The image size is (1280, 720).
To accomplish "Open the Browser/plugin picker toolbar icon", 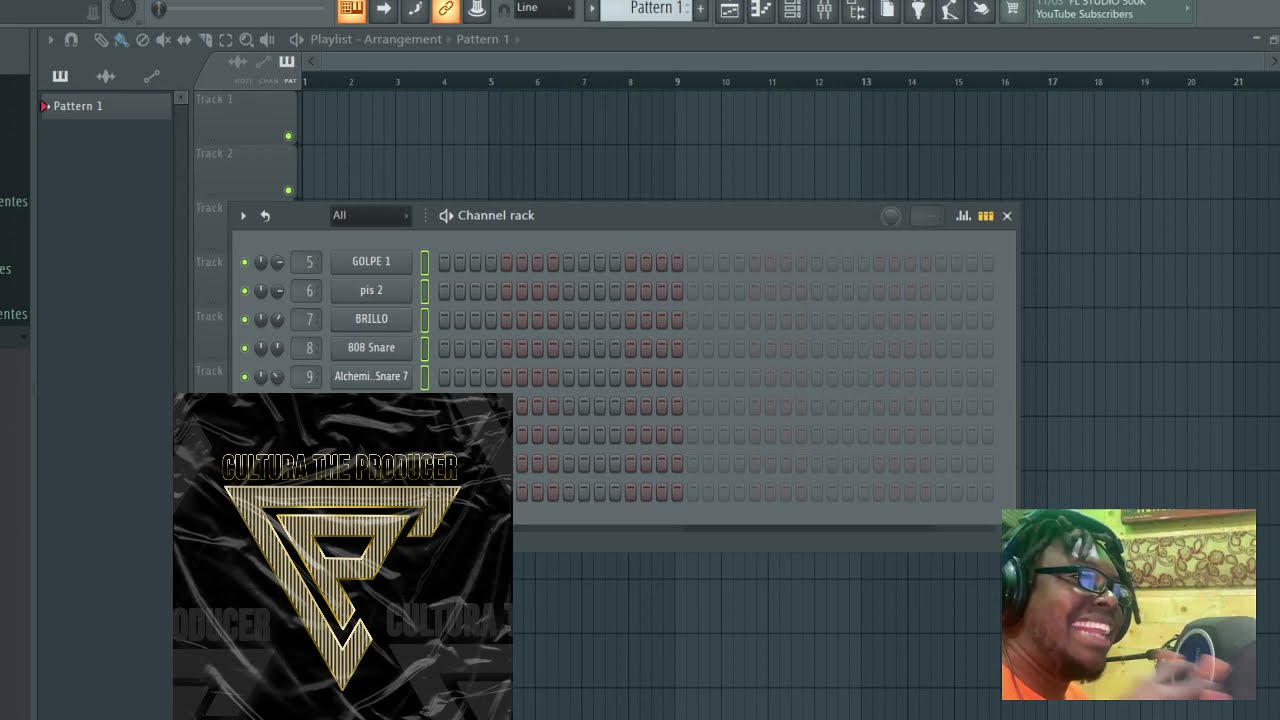I will pyautogui.click(x=855, y=10).
